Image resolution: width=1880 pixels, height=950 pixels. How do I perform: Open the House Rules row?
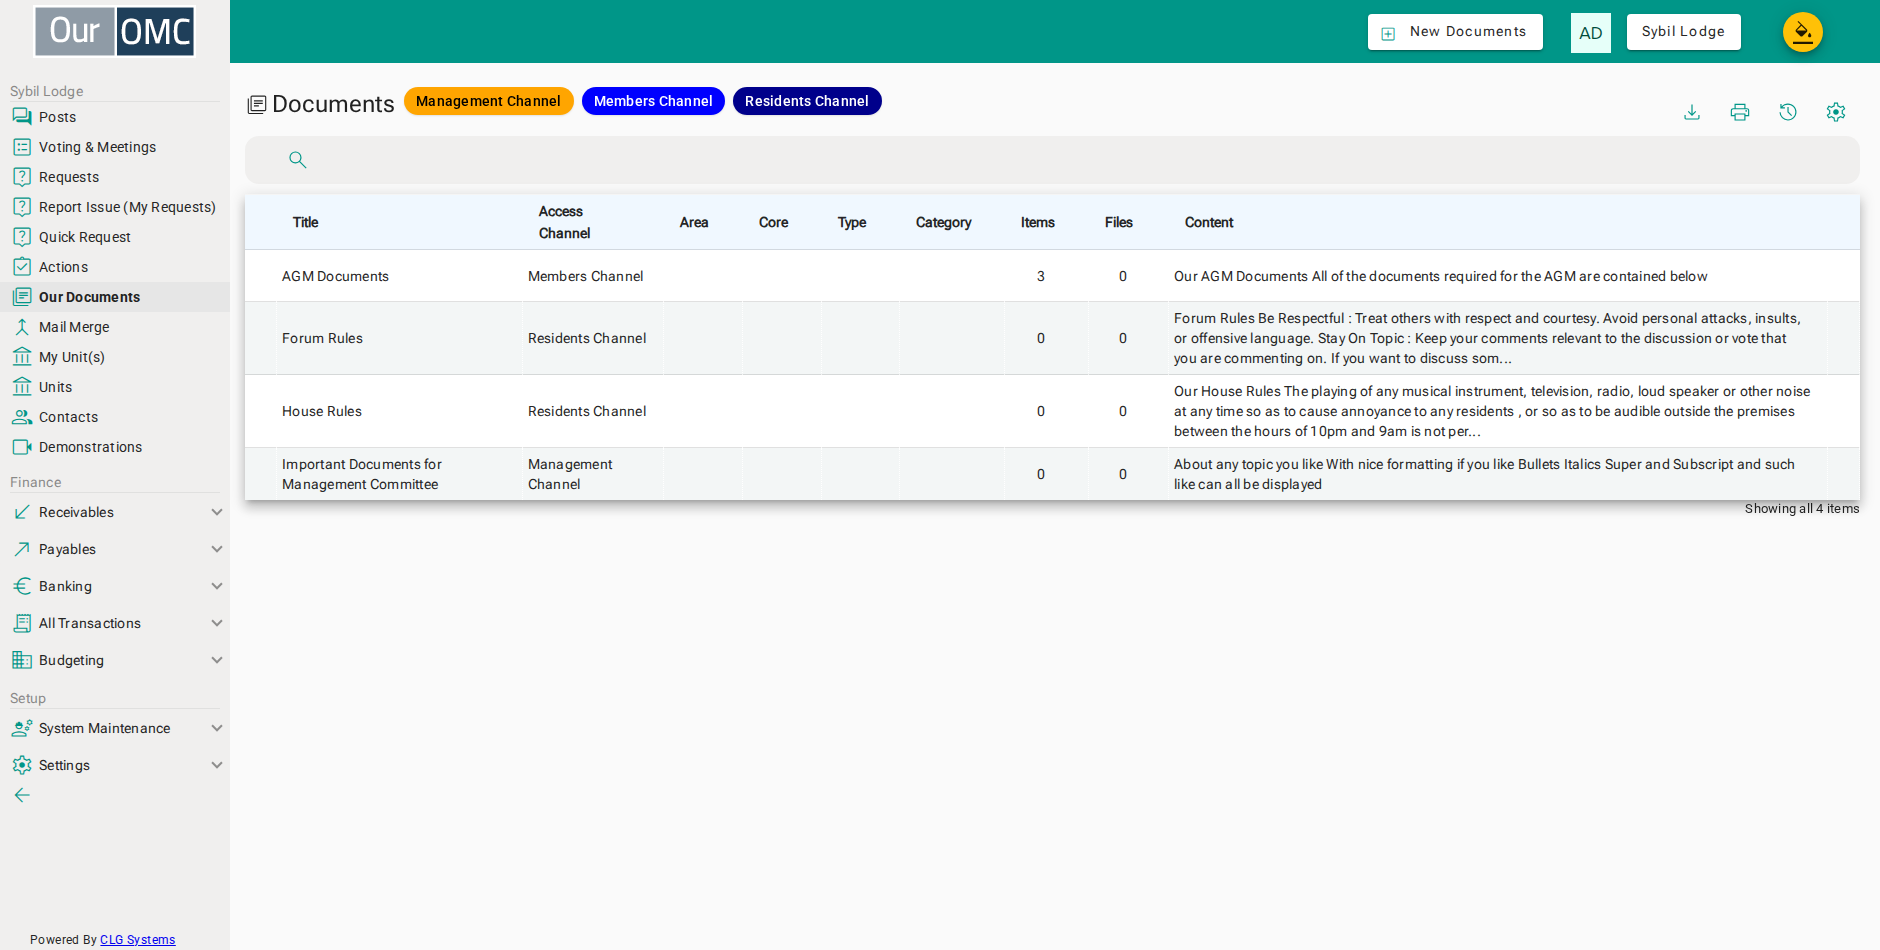pyautogui.click(x=1052, y=411)
